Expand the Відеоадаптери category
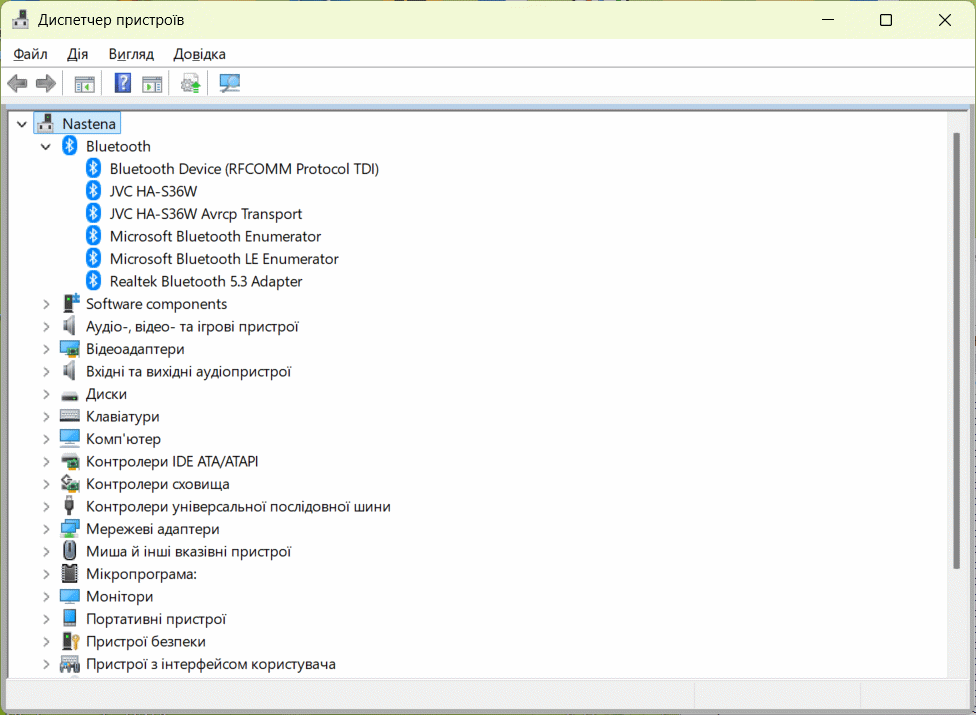 coord(45,349)
